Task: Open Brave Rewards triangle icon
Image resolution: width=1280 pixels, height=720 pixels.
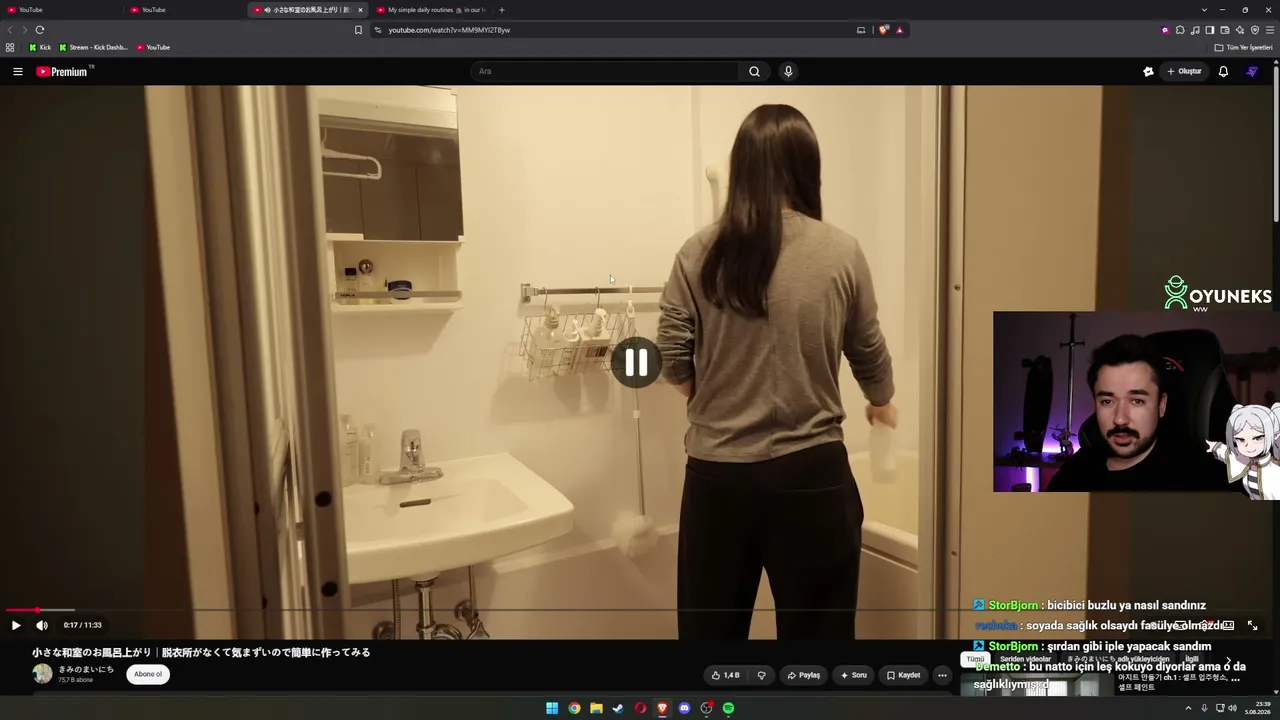Action: click(x=899, y=30)
